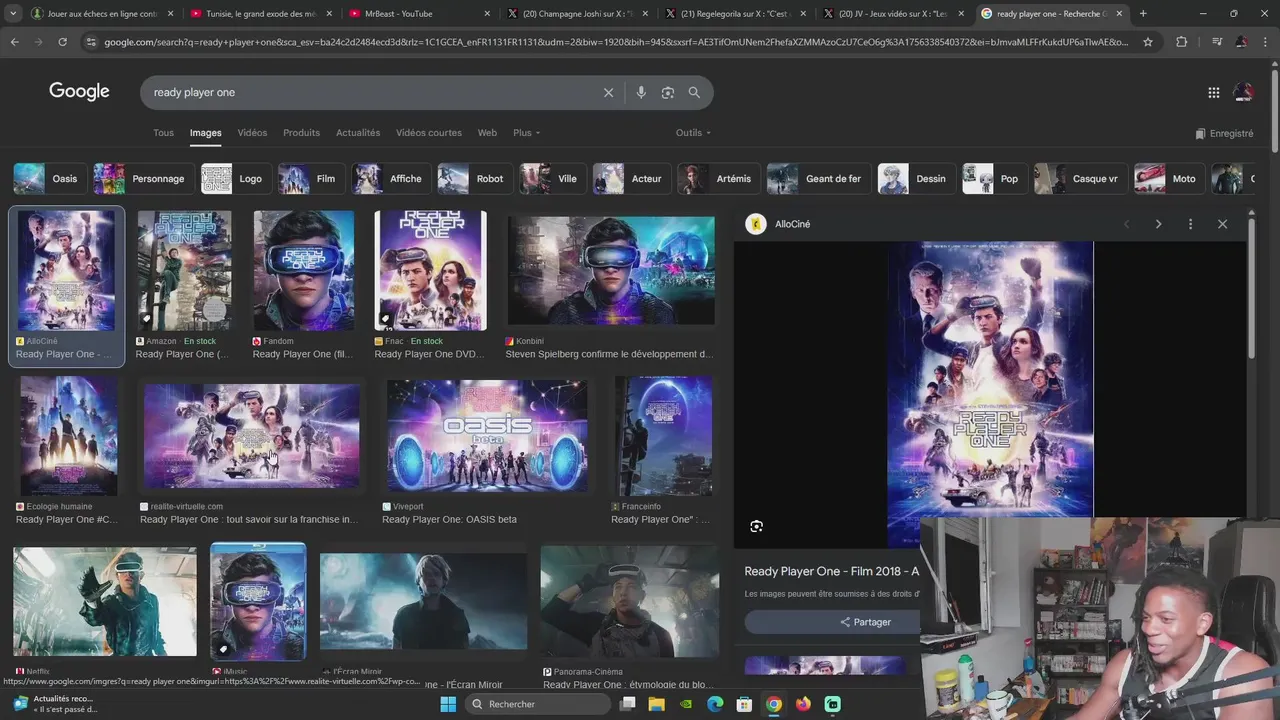Search inside image with the Lens icon
Viewport: 1280px width, 720px height.
pyautogui.click(x=757, y=526)
